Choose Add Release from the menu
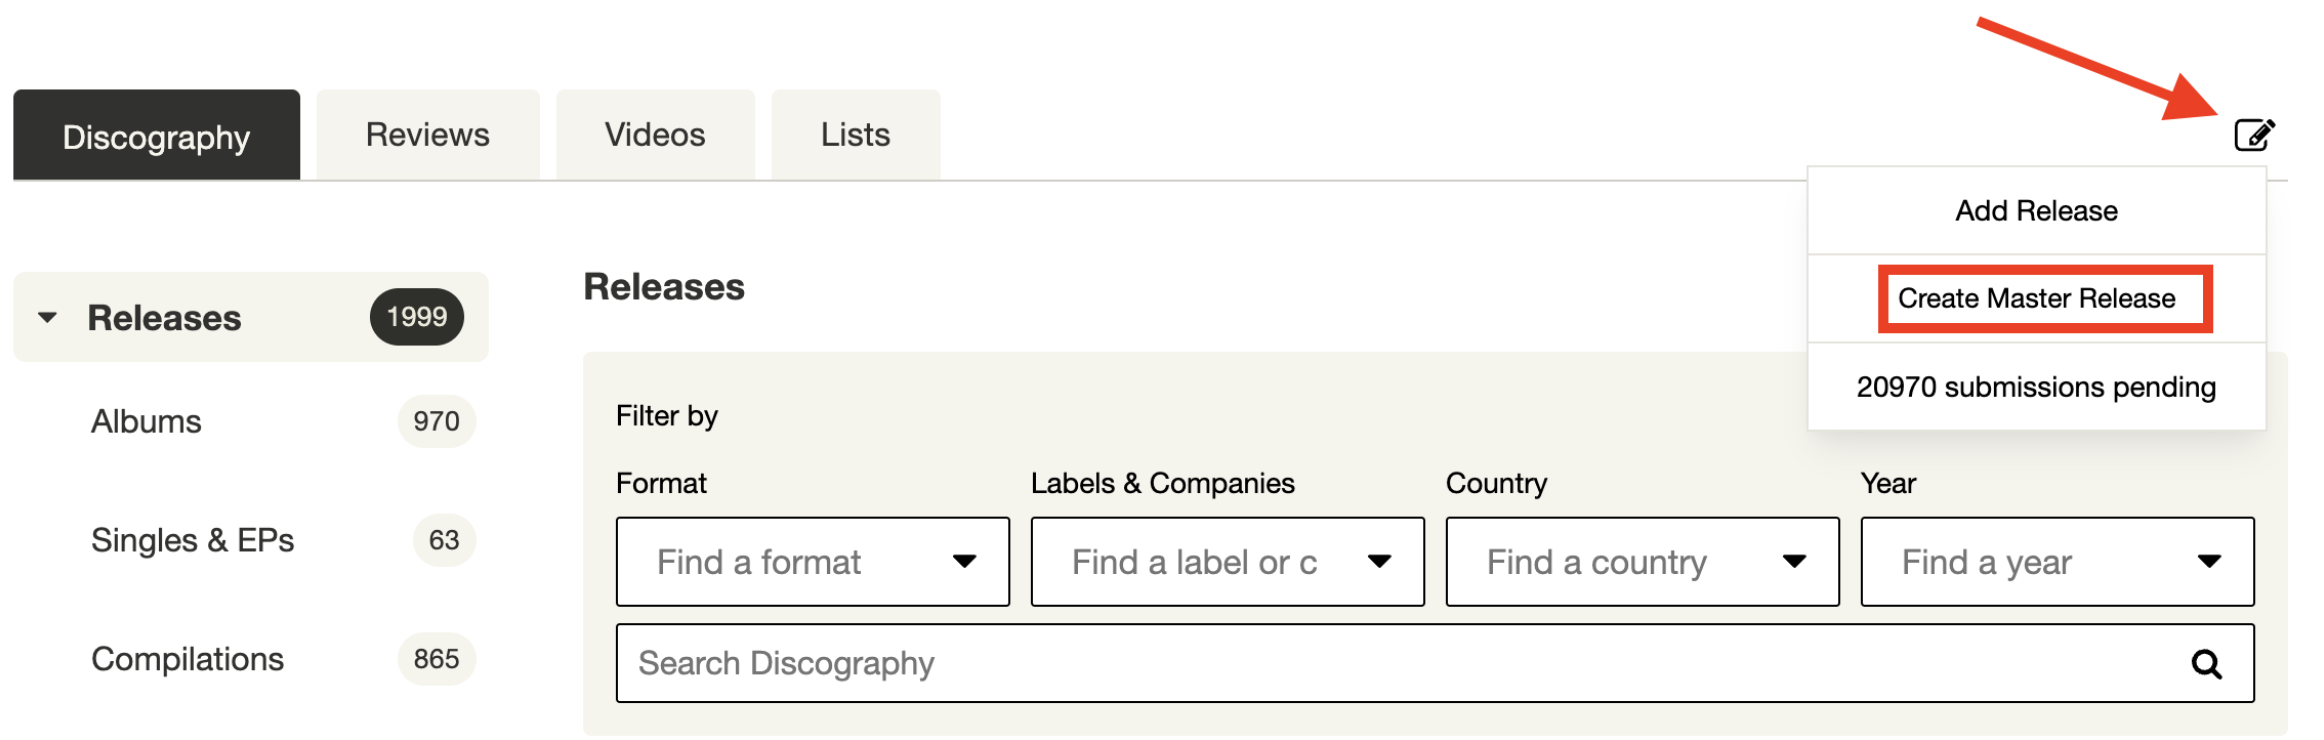The image size is (2324, 740). coord(2036,211)
